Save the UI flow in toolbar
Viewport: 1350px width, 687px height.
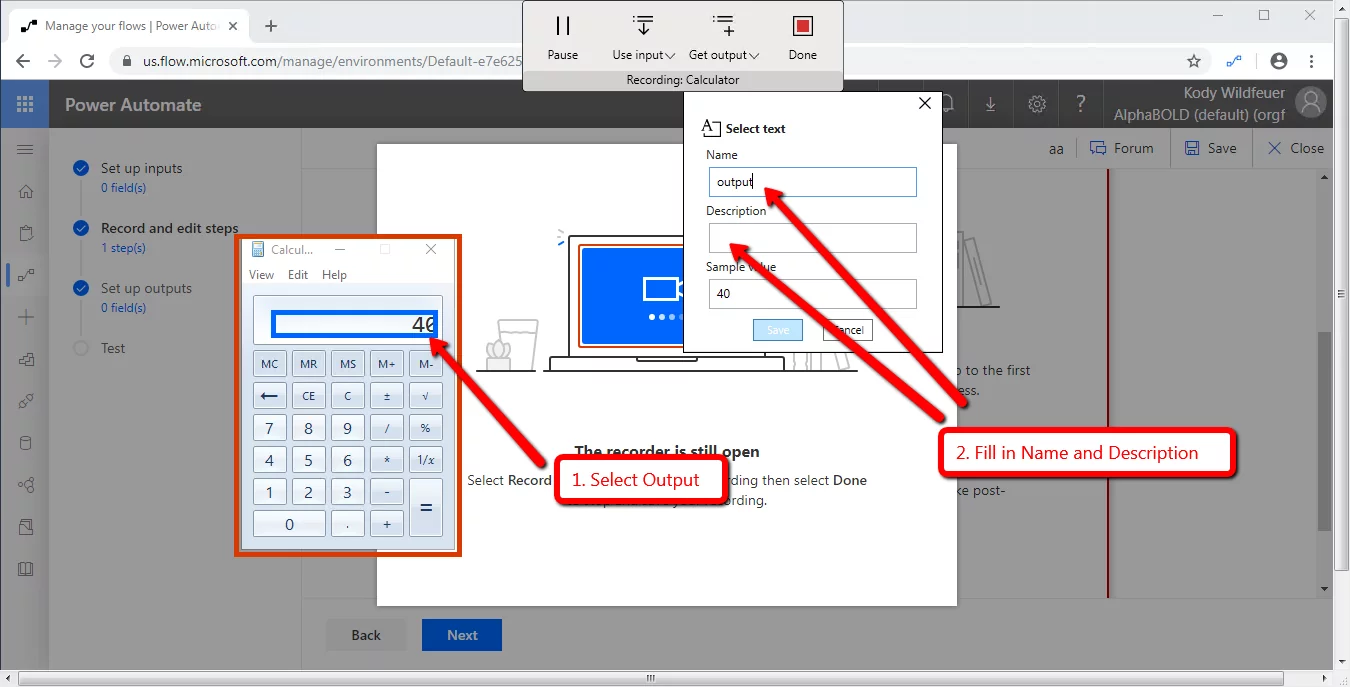click(x=1210, y=148)
